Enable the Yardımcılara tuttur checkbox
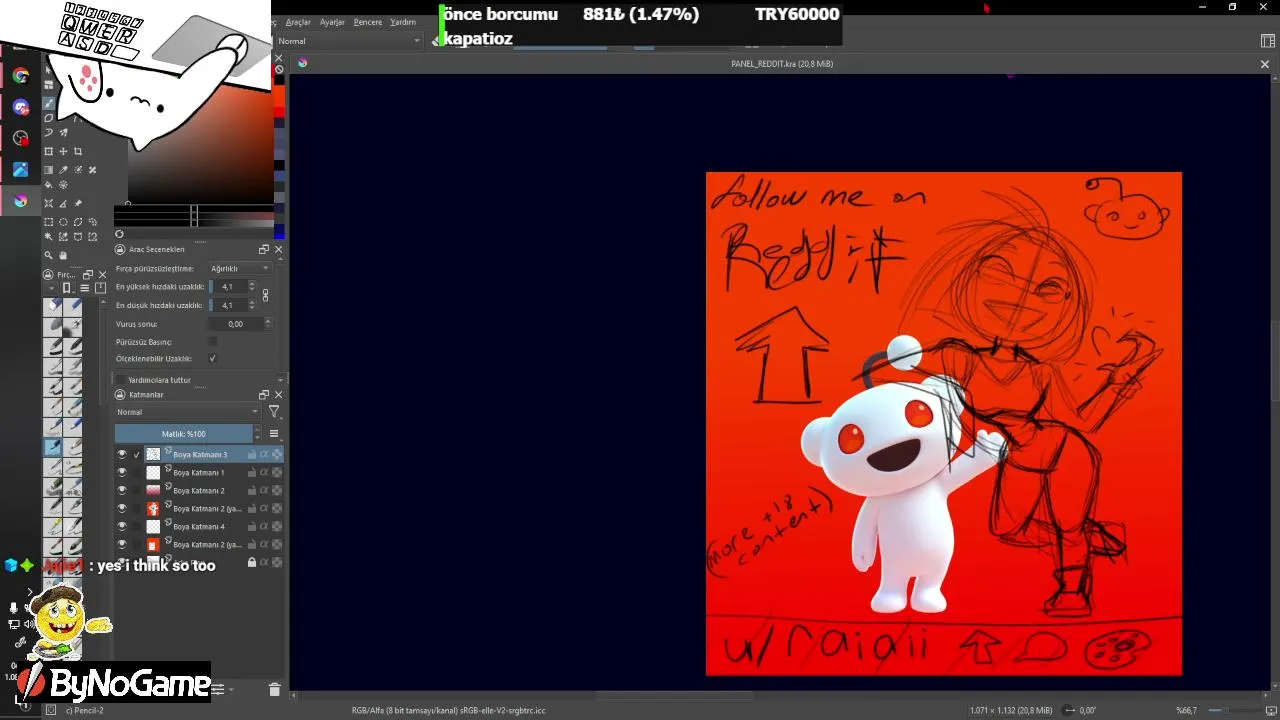This screenshot has height=720, width=1280. coord(121,380)
